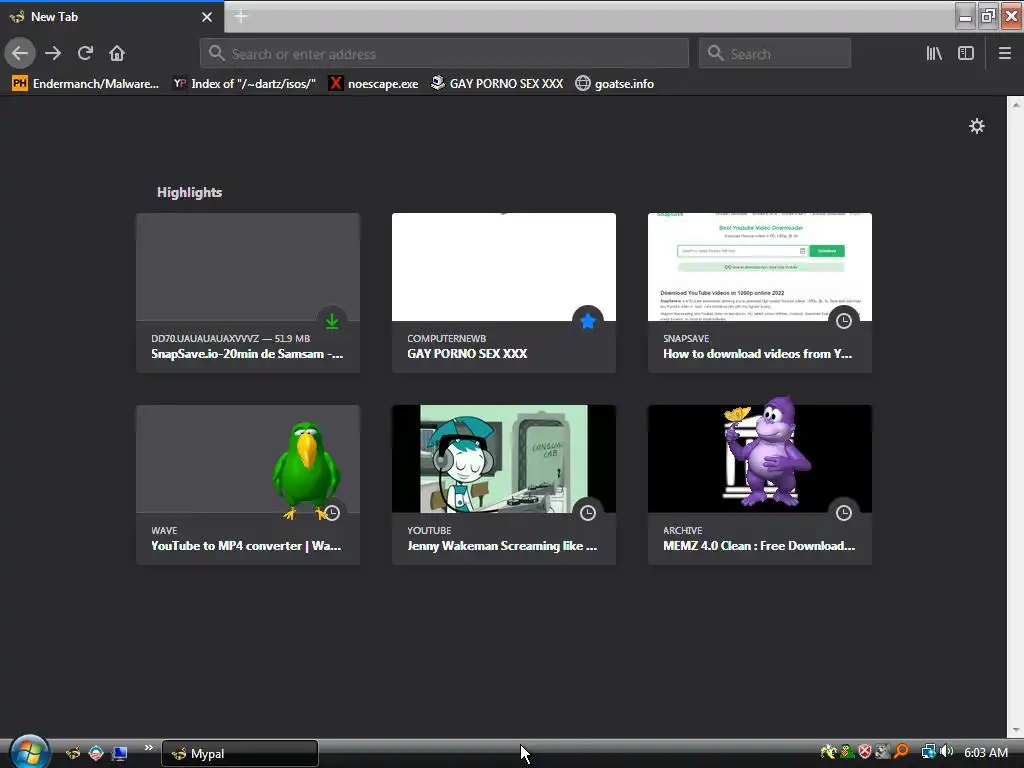This screenshot has height=768, width=1024.
Task: Click the page scrollbar down arrow
Action: (x=1016, y=730)
